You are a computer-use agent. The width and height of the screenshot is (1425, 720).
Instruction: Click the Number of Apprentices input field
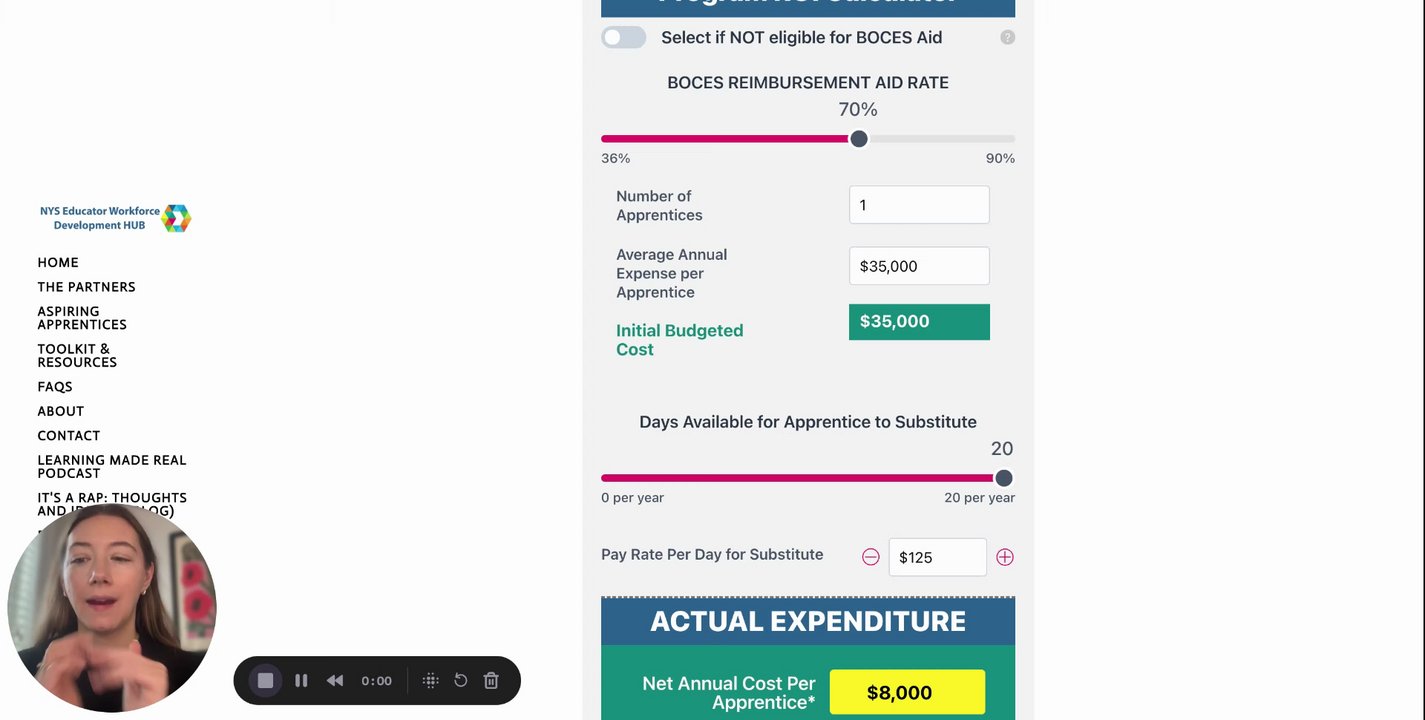point(919,205)
